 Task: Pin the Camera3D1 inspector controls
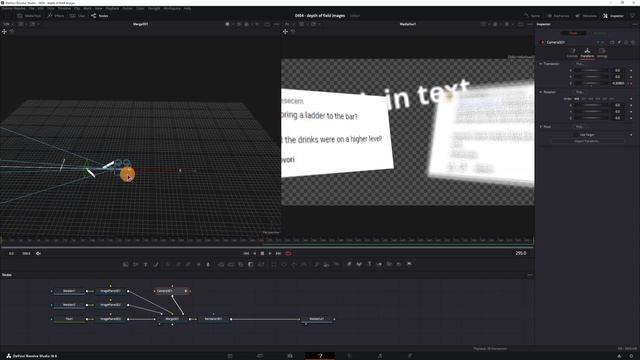point(619,42)
